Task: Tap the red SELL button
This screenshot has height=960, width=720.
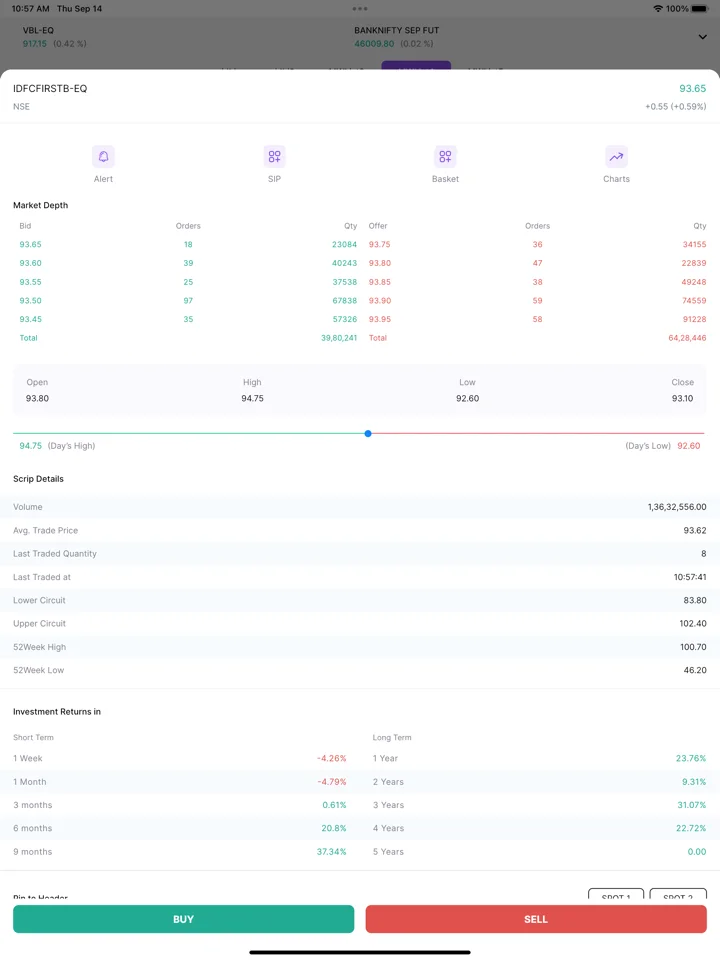Action: point(536,919)
